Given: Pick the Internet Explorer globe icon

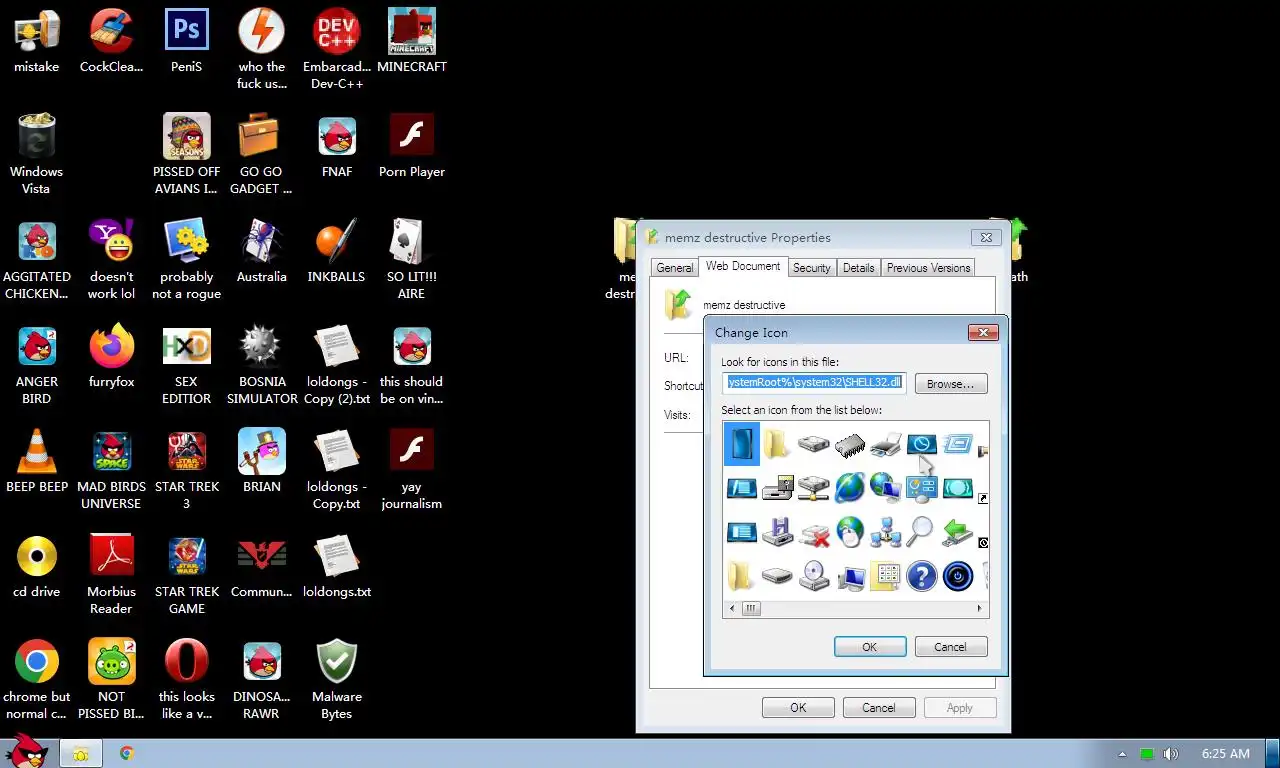Looking at the screenshot, I should click(x=850, y=488).
